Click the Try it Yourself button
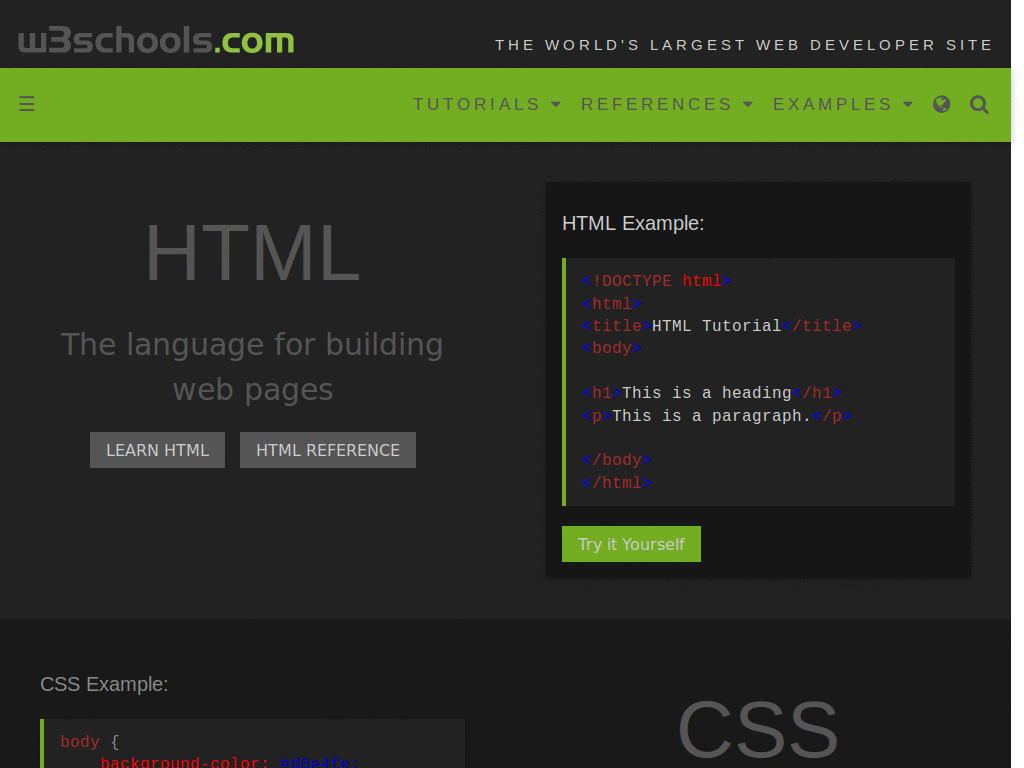Image resolution: width=1024 pixels, height=768 pixels. [x=631, y=544]
